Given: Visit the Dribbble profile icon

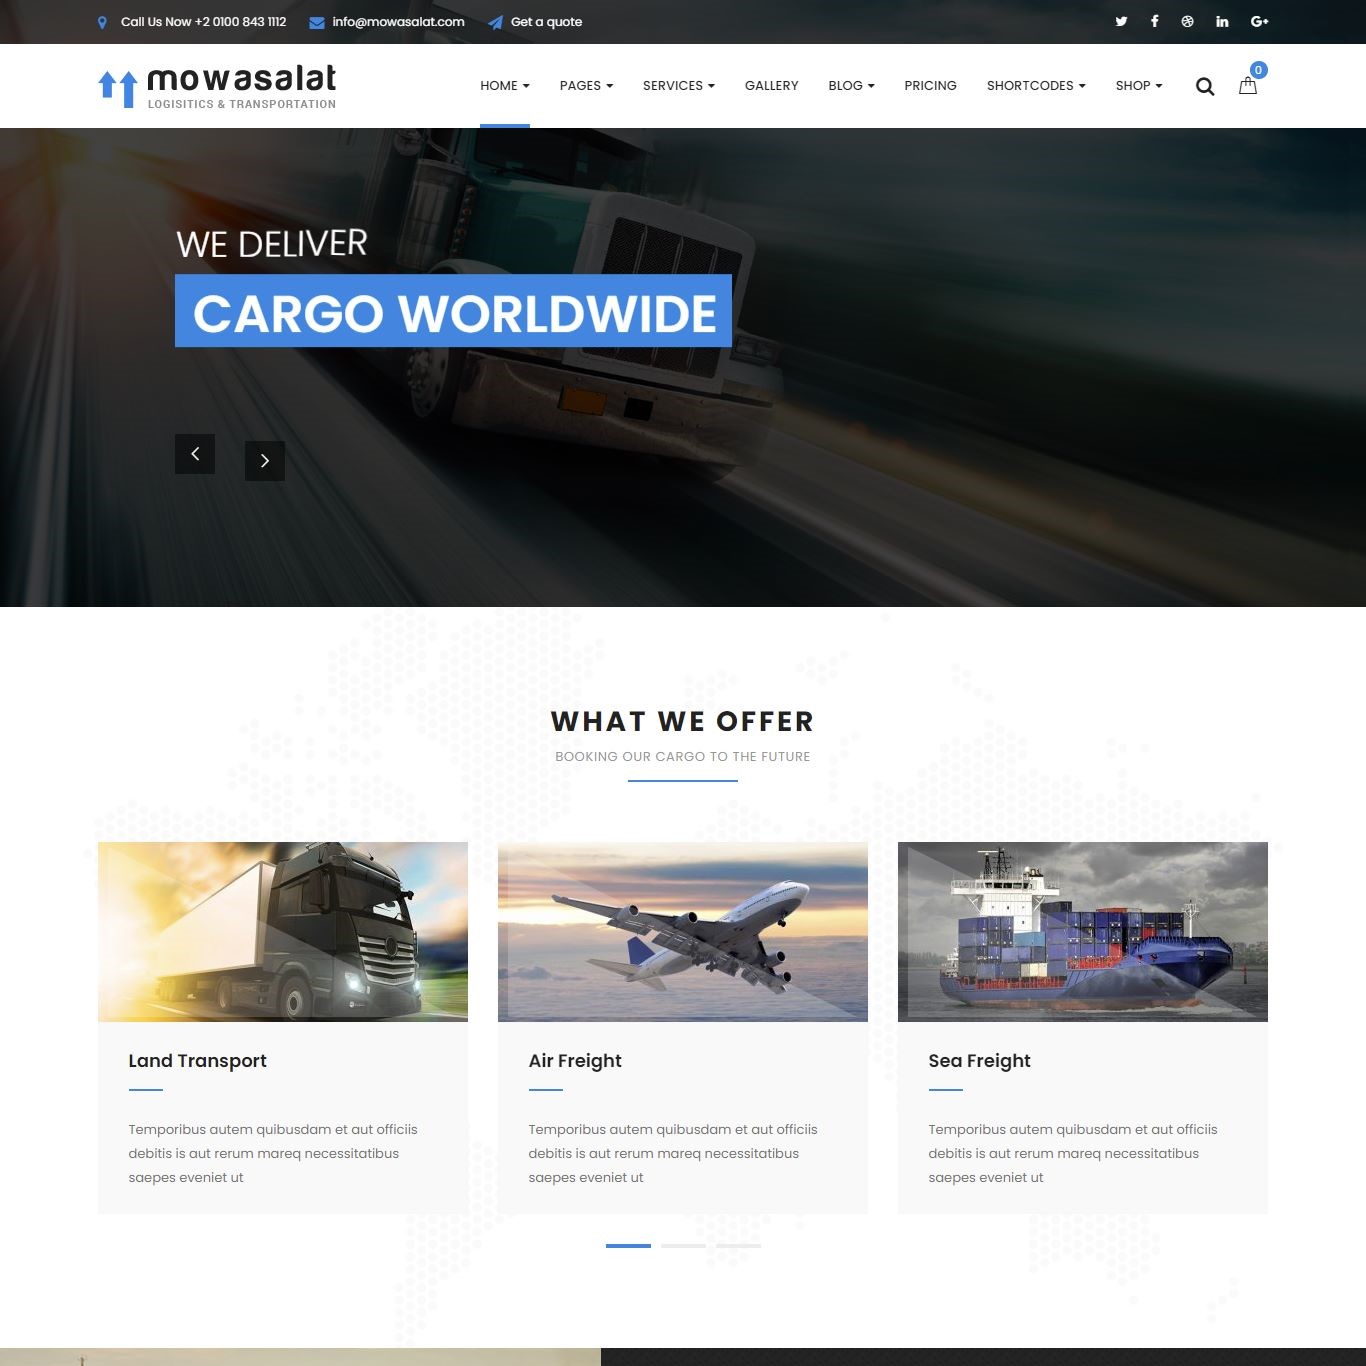Looking at the screenshot, I should 1187,21.
